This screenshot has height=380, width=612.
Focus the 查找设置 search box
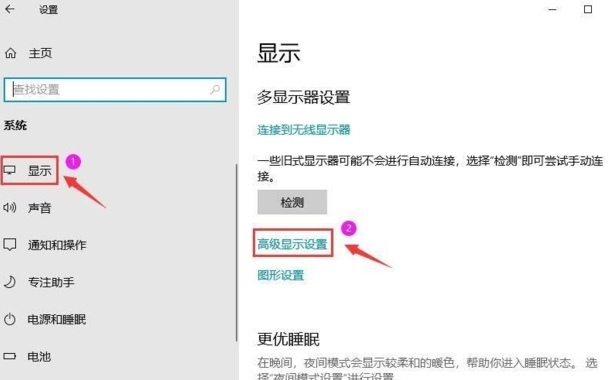(115, 90)
